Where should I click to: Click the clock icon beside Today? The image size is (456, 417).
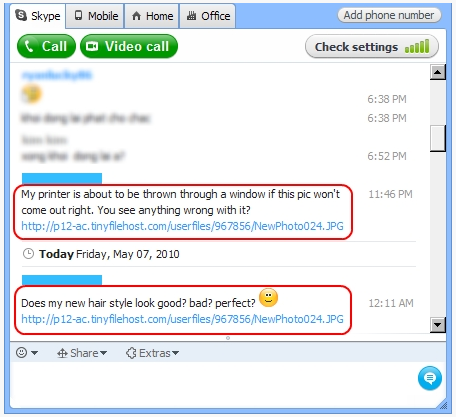(28, 254)
